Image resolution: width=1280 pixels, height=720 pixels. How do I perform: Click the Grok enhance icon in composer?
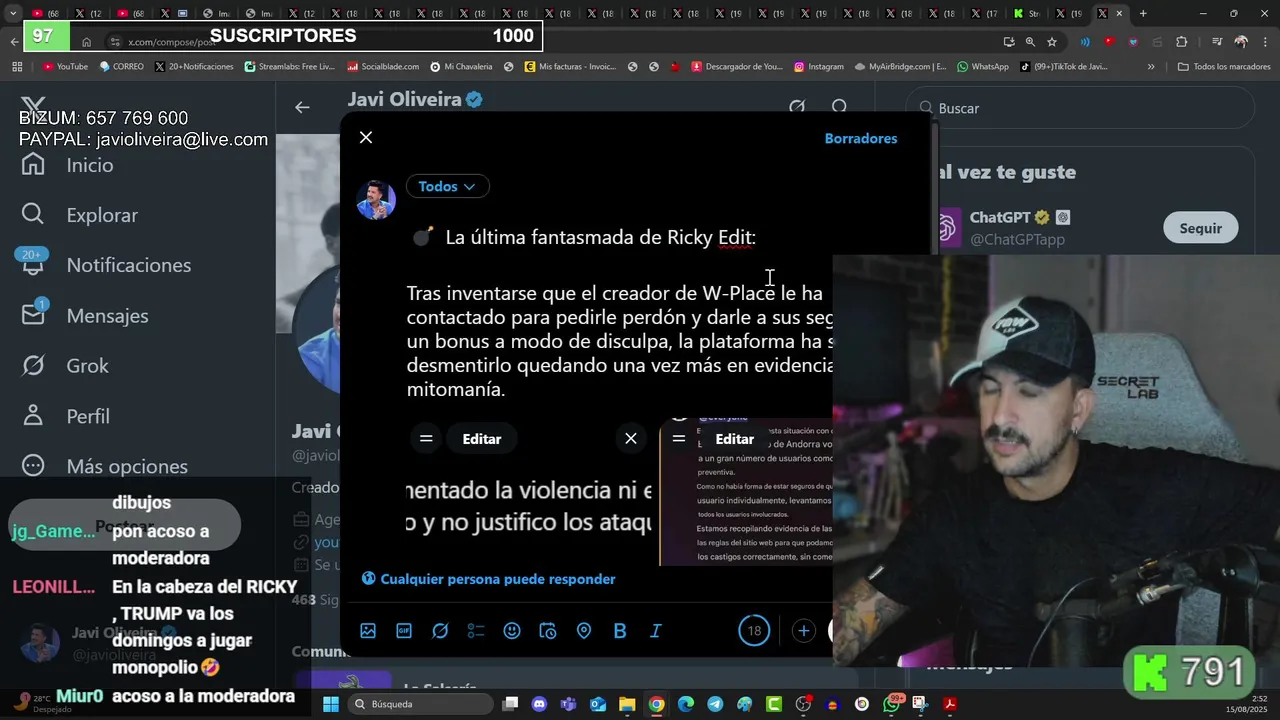click(440, 631)
